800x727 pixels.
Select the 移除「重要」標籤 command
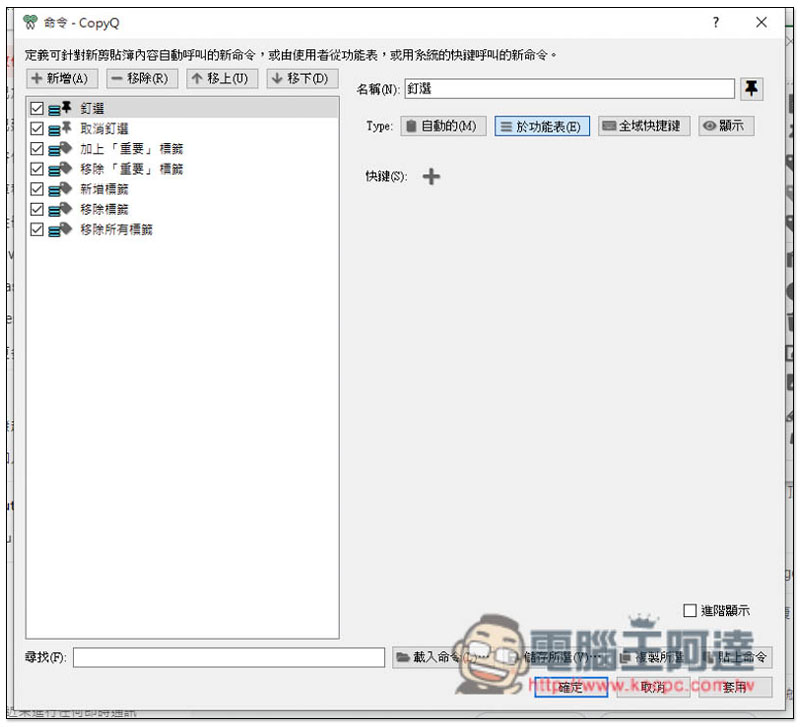(x=183, y=169)
